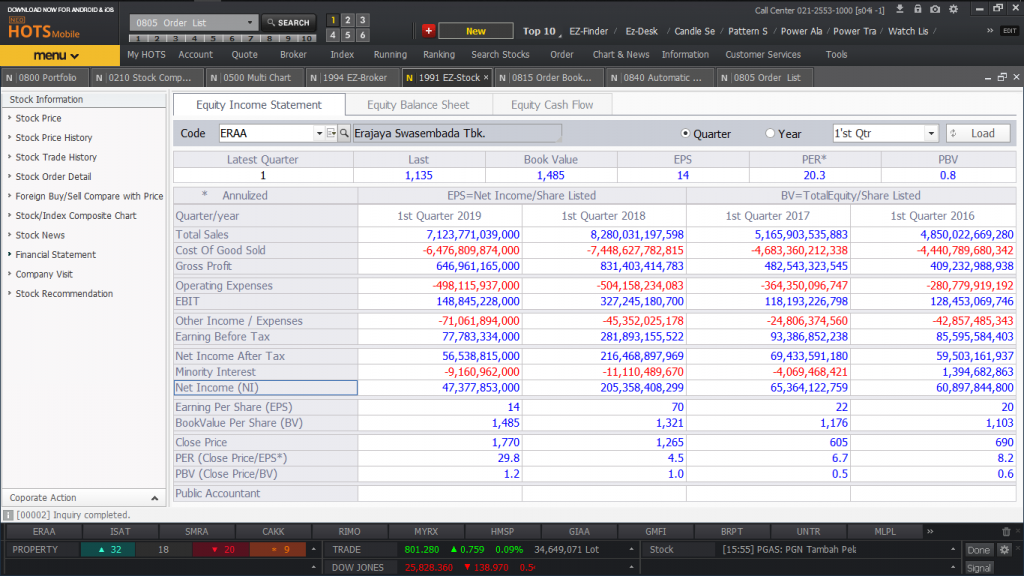Viewport: 1024px width, 576px height.
Task: Click the magnifier icon next to ERAA code
Action: point(344,133)
